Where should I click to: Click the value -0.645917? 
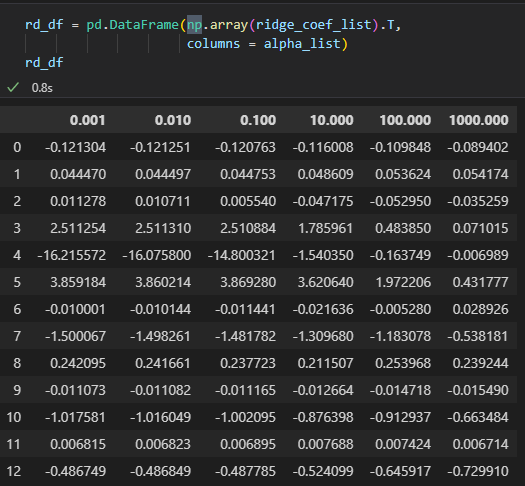pos(401,471)
